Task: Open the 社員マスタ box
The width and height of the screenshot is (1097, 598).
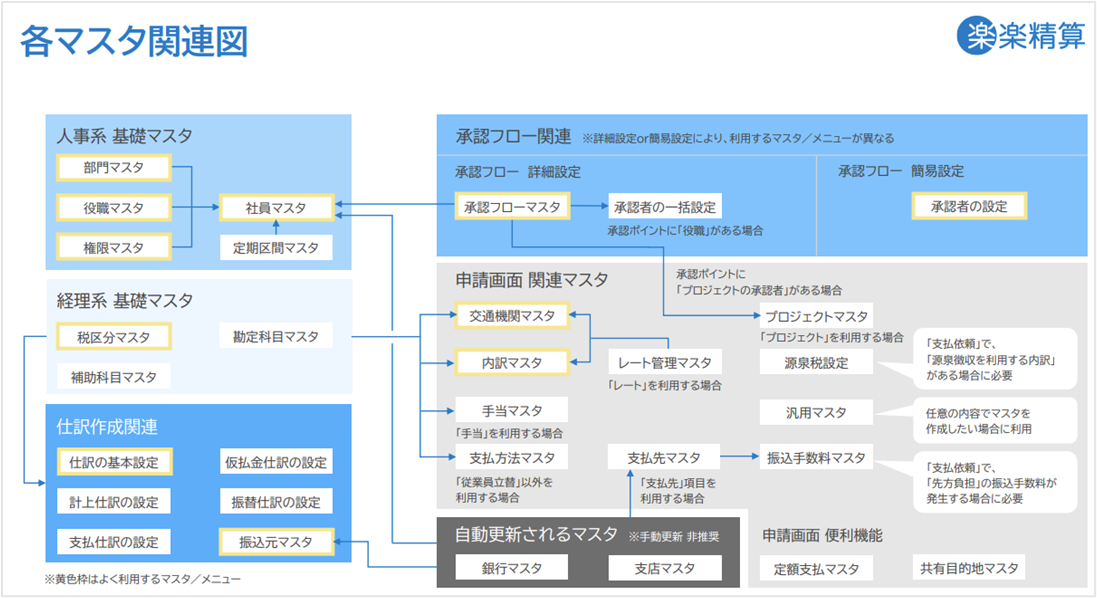Action: pos(276,208)
